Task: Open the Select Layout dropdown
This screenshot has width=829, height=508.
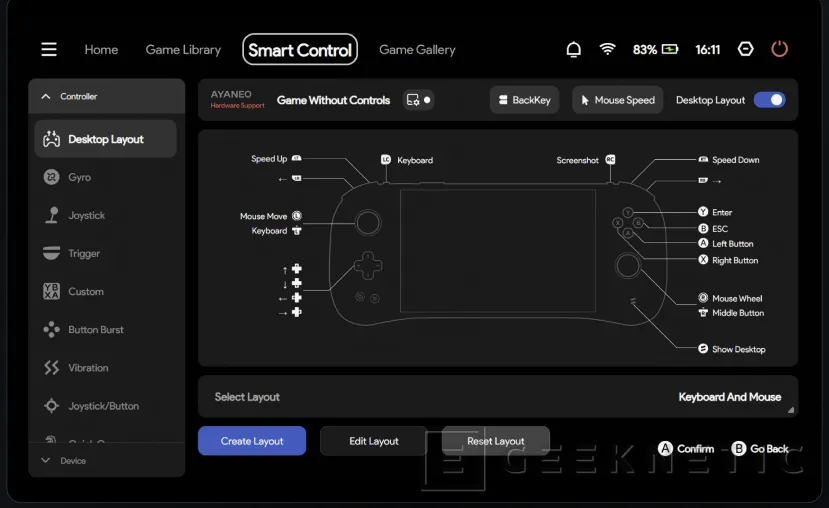Action: [x=498, y=397]
